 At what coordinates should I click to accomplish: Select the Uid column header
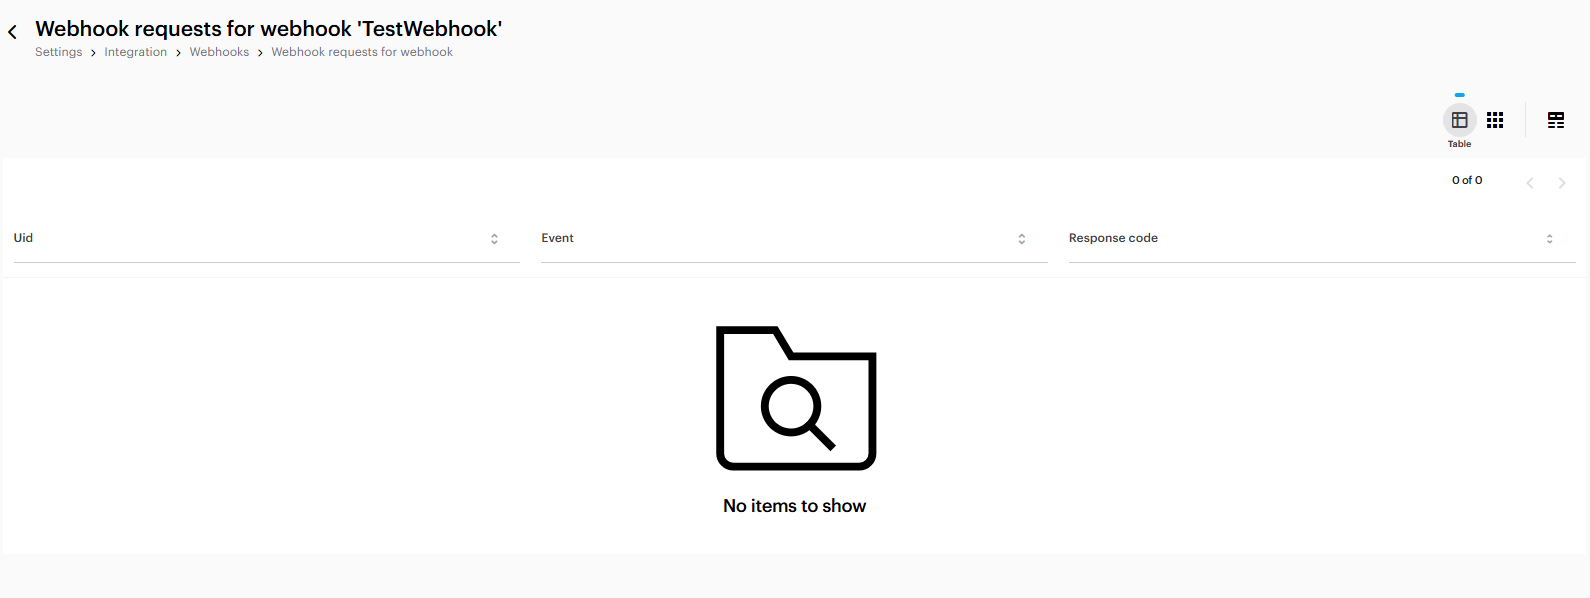(x=23, y=238)
